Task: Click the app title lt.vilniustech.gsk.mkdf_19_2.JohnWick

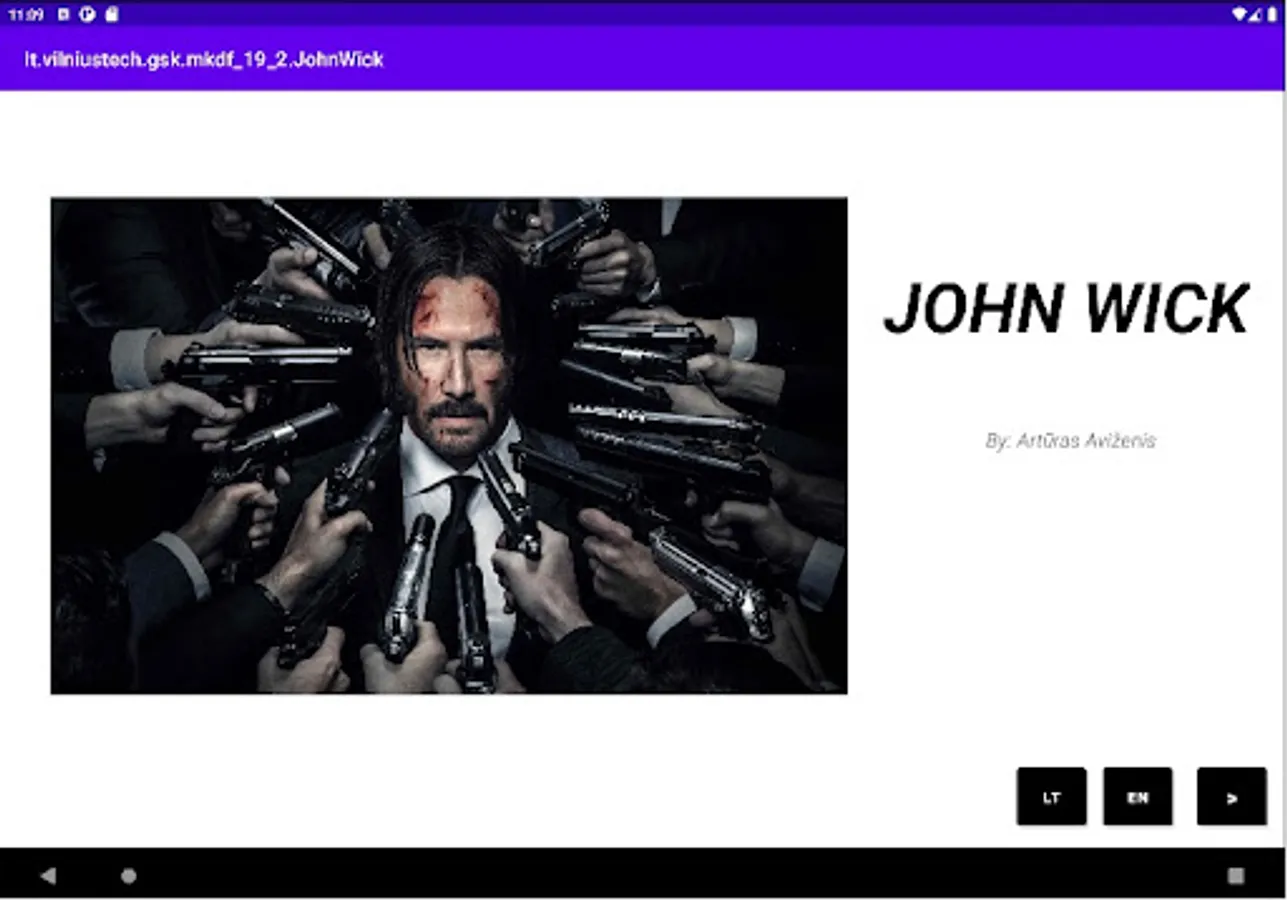Action: (204, 59)
